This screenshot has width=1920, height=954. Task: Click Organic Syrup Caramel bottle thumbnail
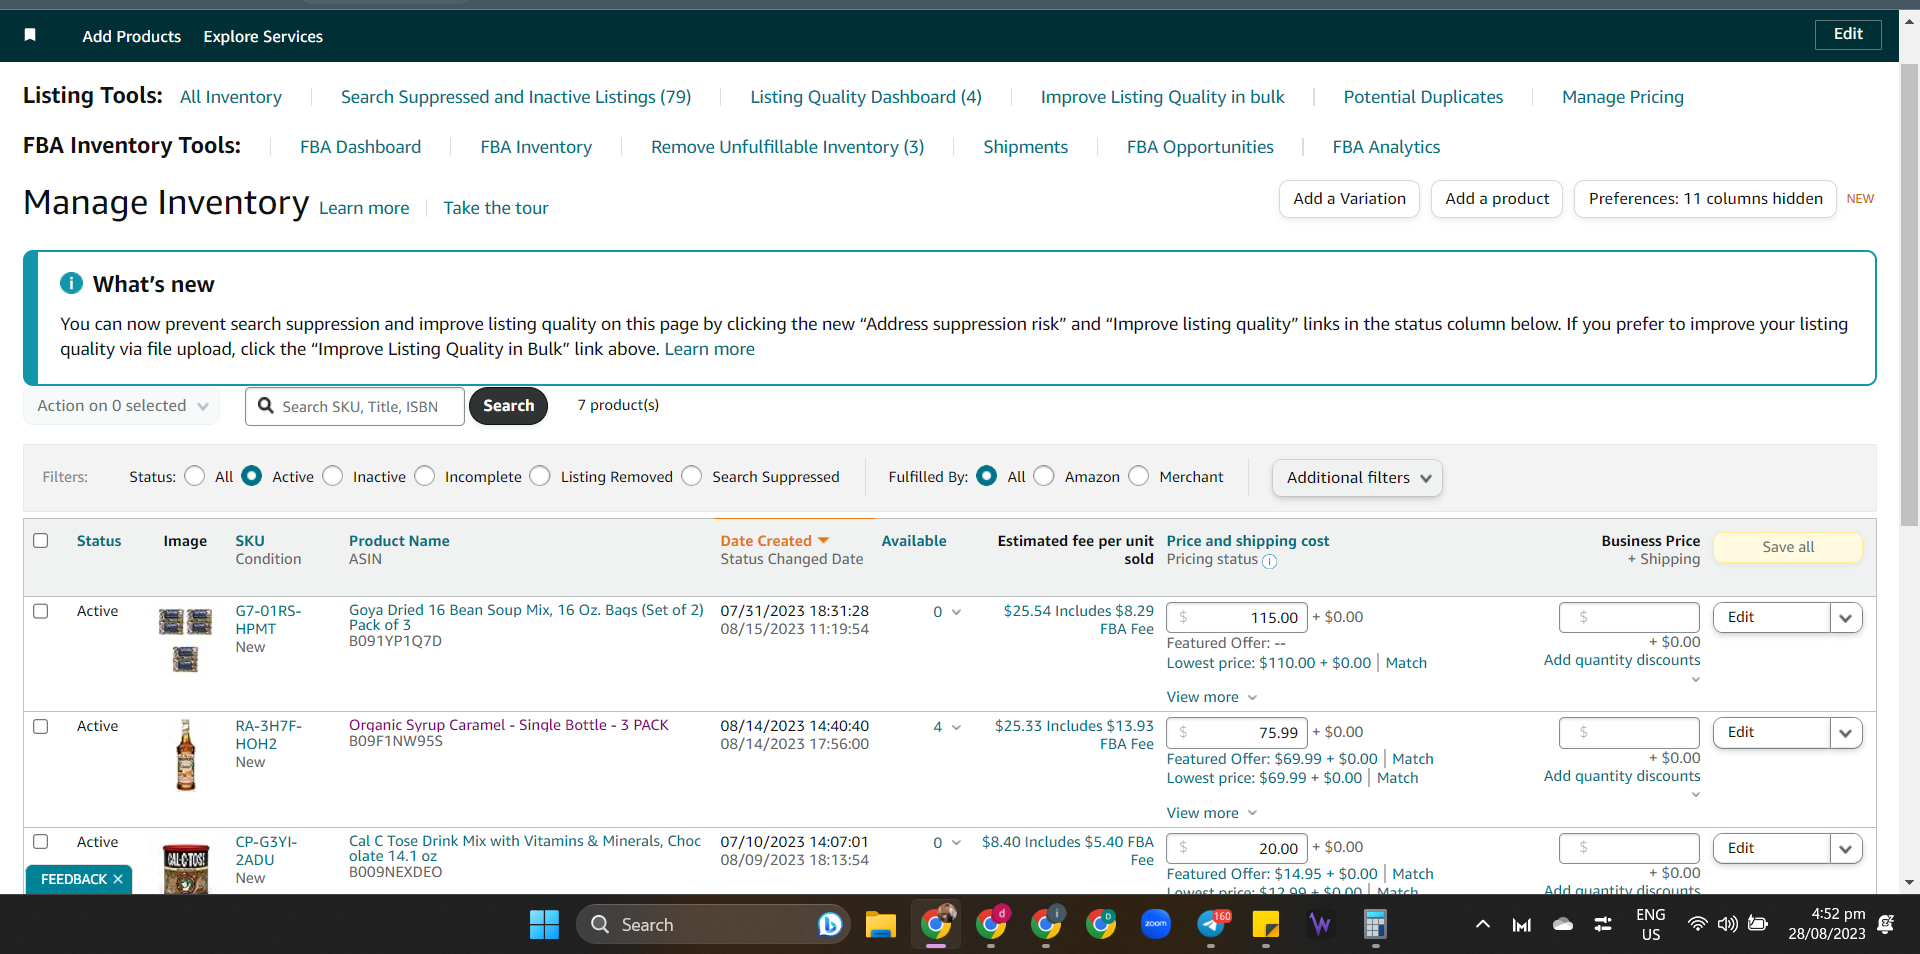[x=186, y=755]
